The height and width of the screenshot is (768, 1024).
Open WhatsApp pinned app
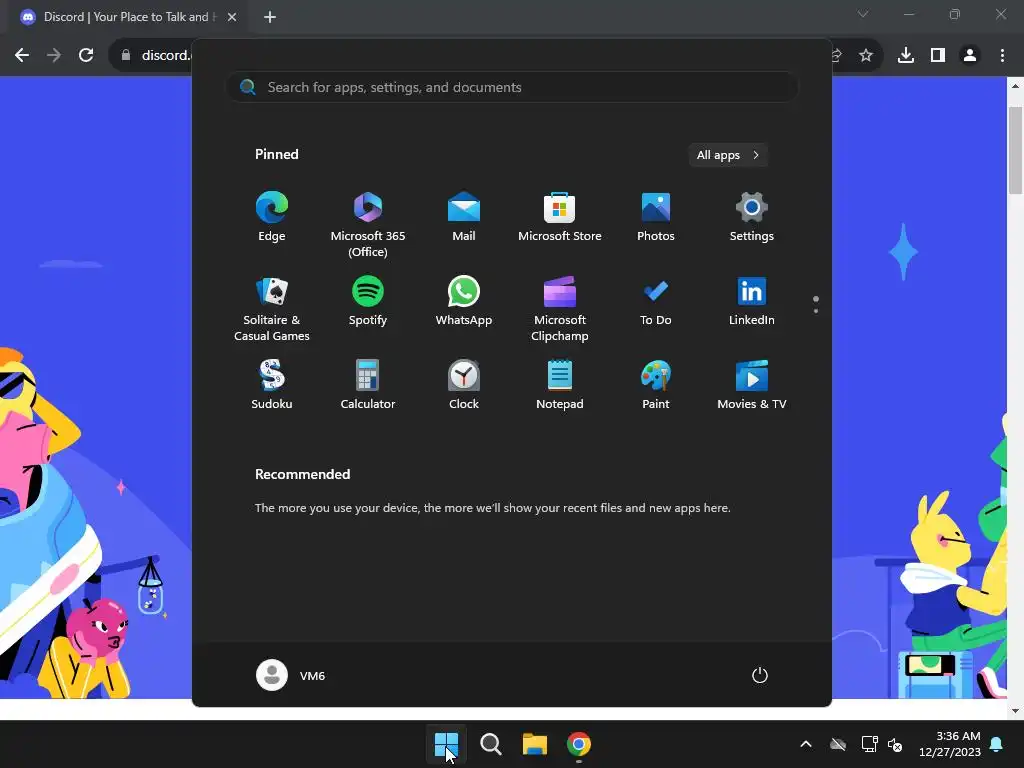[x=464, y=302]
